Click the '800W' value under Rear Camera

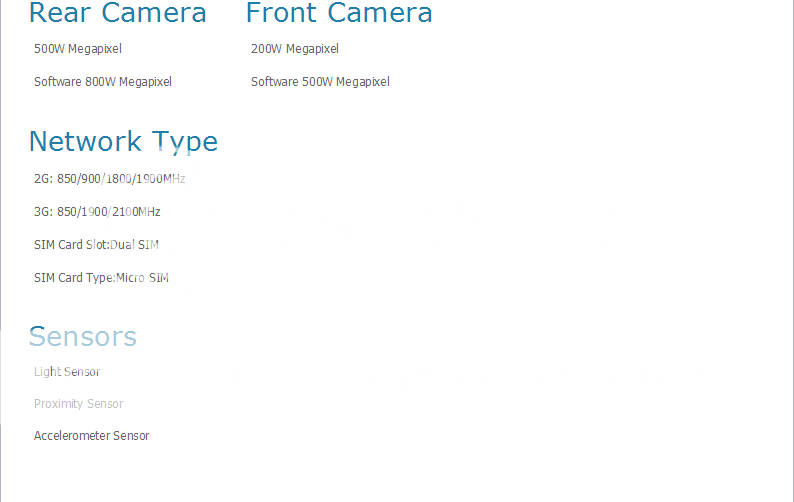(x=101, y=82)
